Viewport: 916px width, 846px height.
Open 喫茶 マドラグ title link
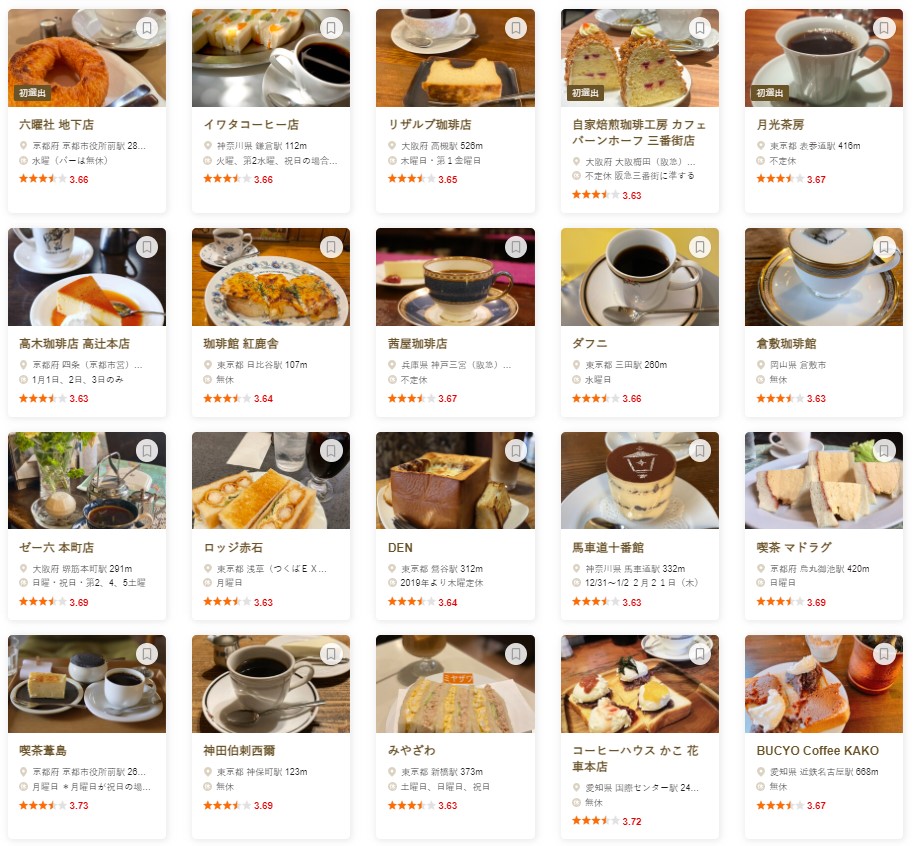pos(794,547)
